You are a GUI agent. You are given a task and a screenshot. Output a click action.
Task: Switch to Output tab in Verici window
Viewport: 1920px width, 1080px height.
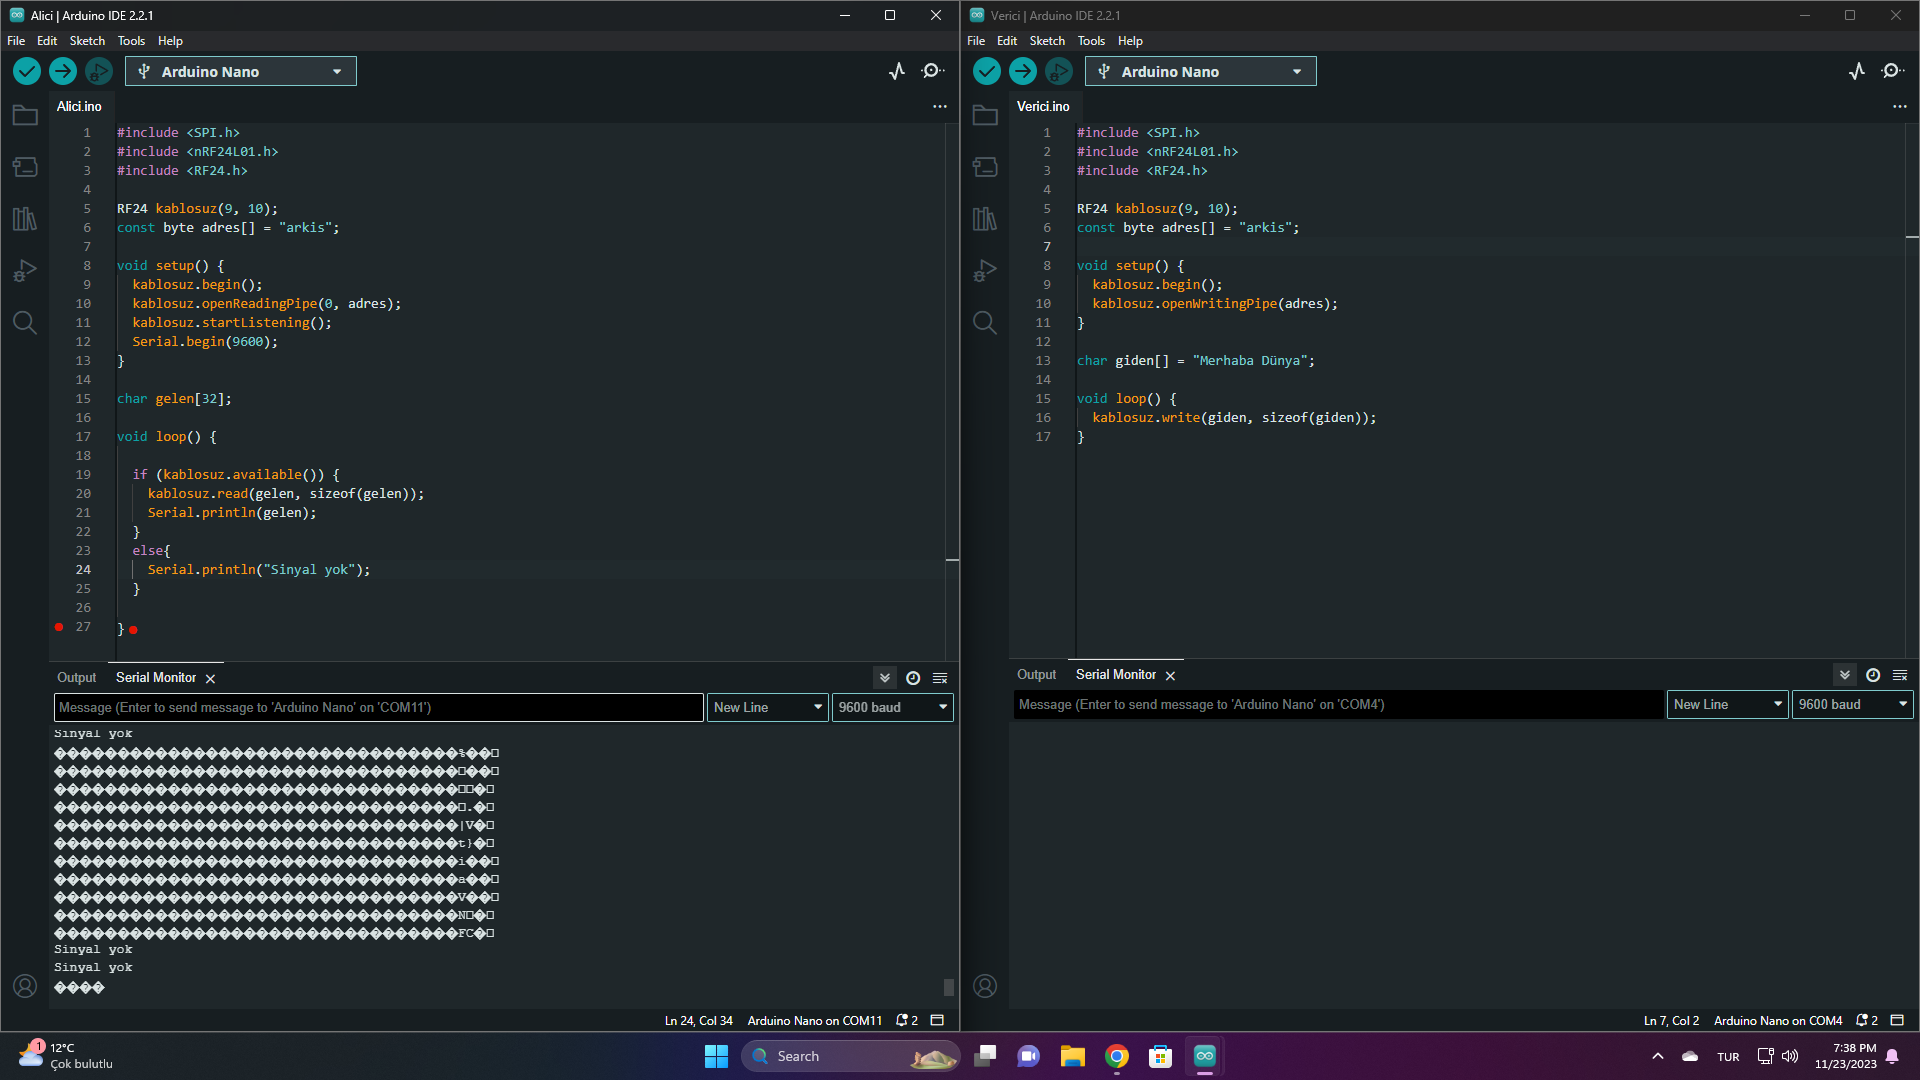(1037, 675)
